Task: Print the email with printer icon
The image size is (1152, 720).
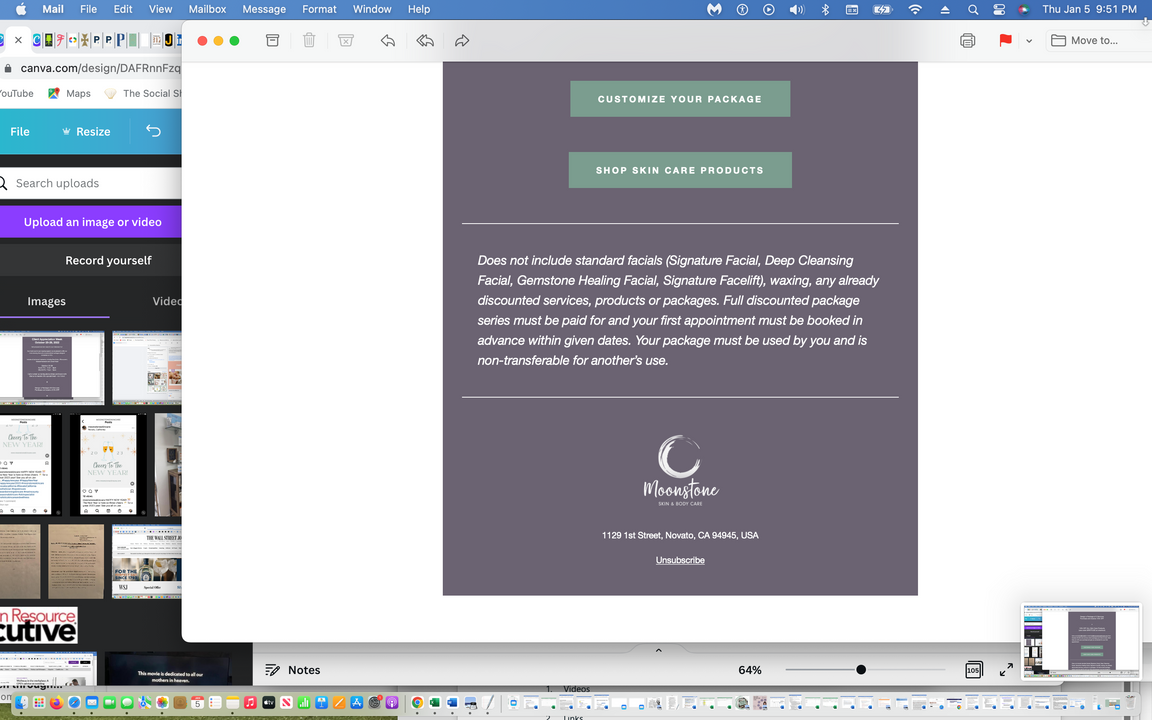Action: click(x=967, y=41)
